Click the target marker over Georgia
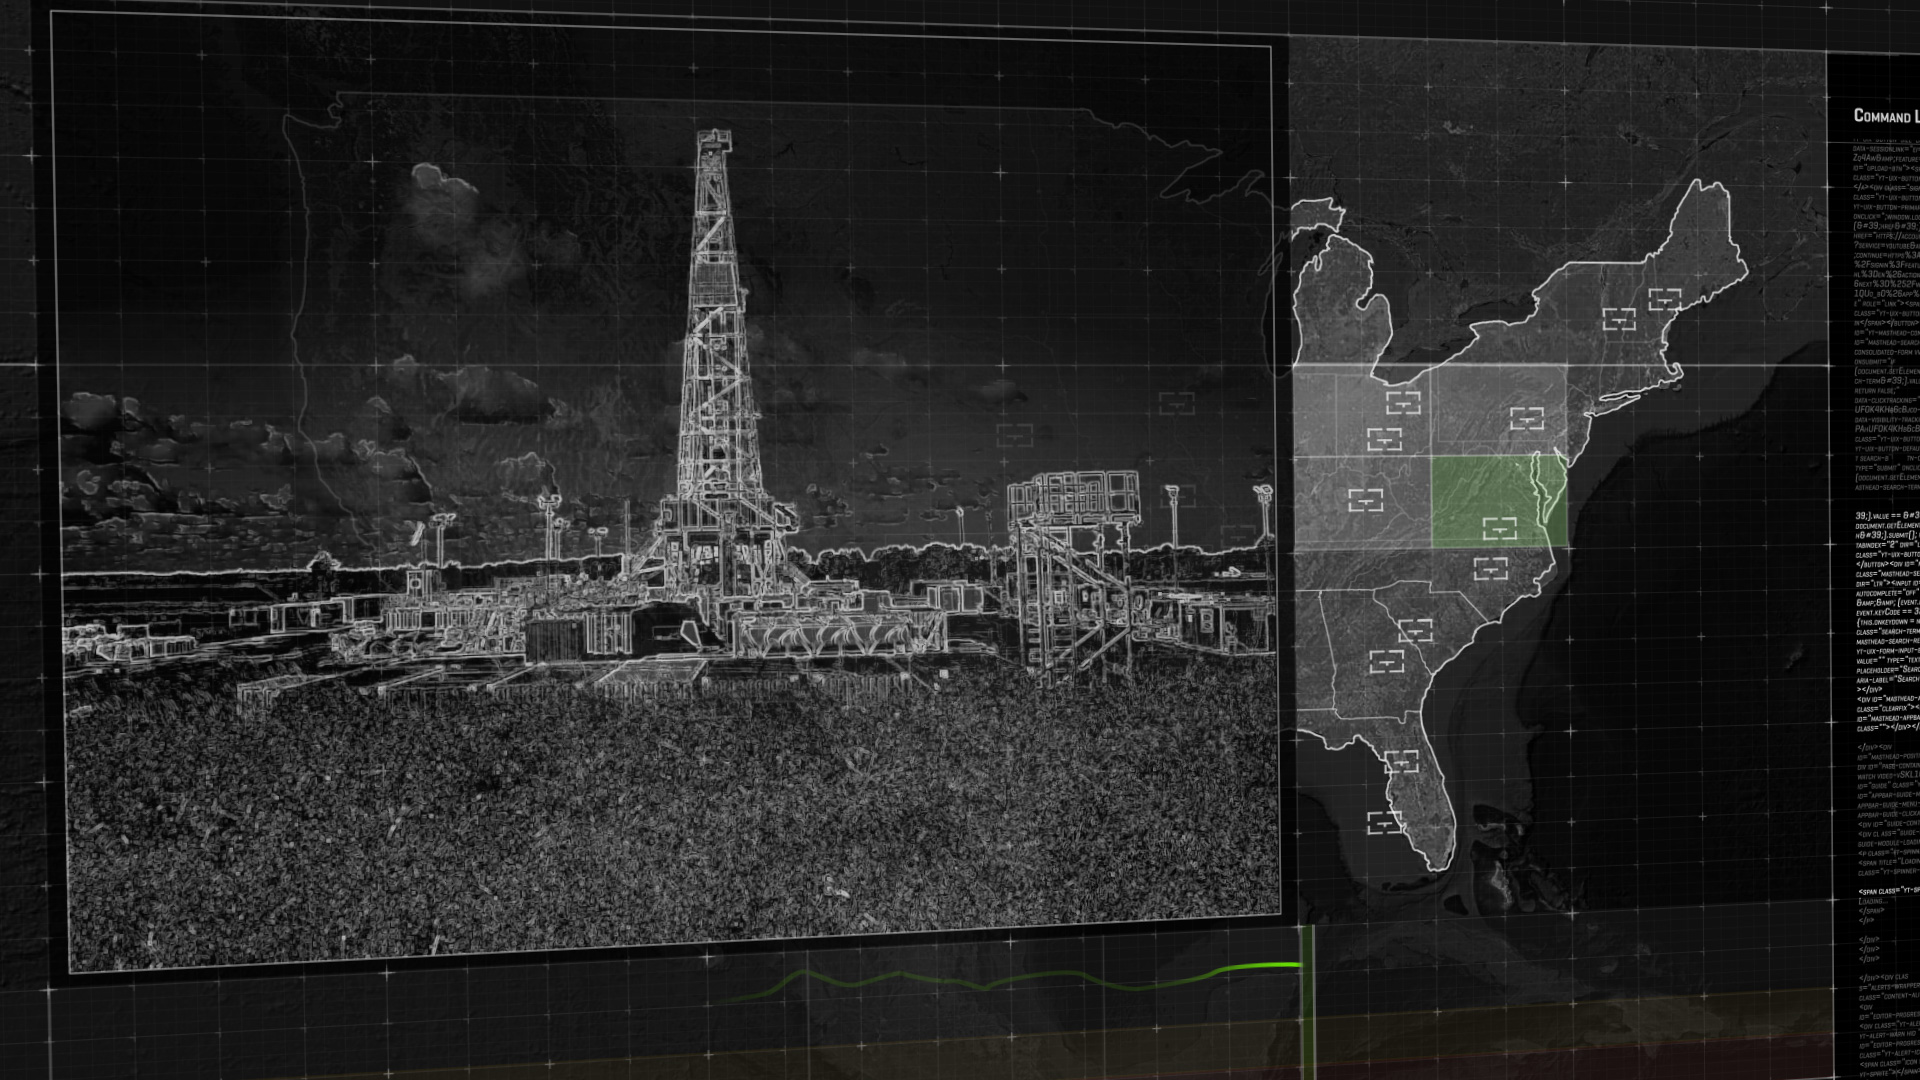Image resolution: width=1920 pixels, height=1080 pixels. [x=1386, y=660]
